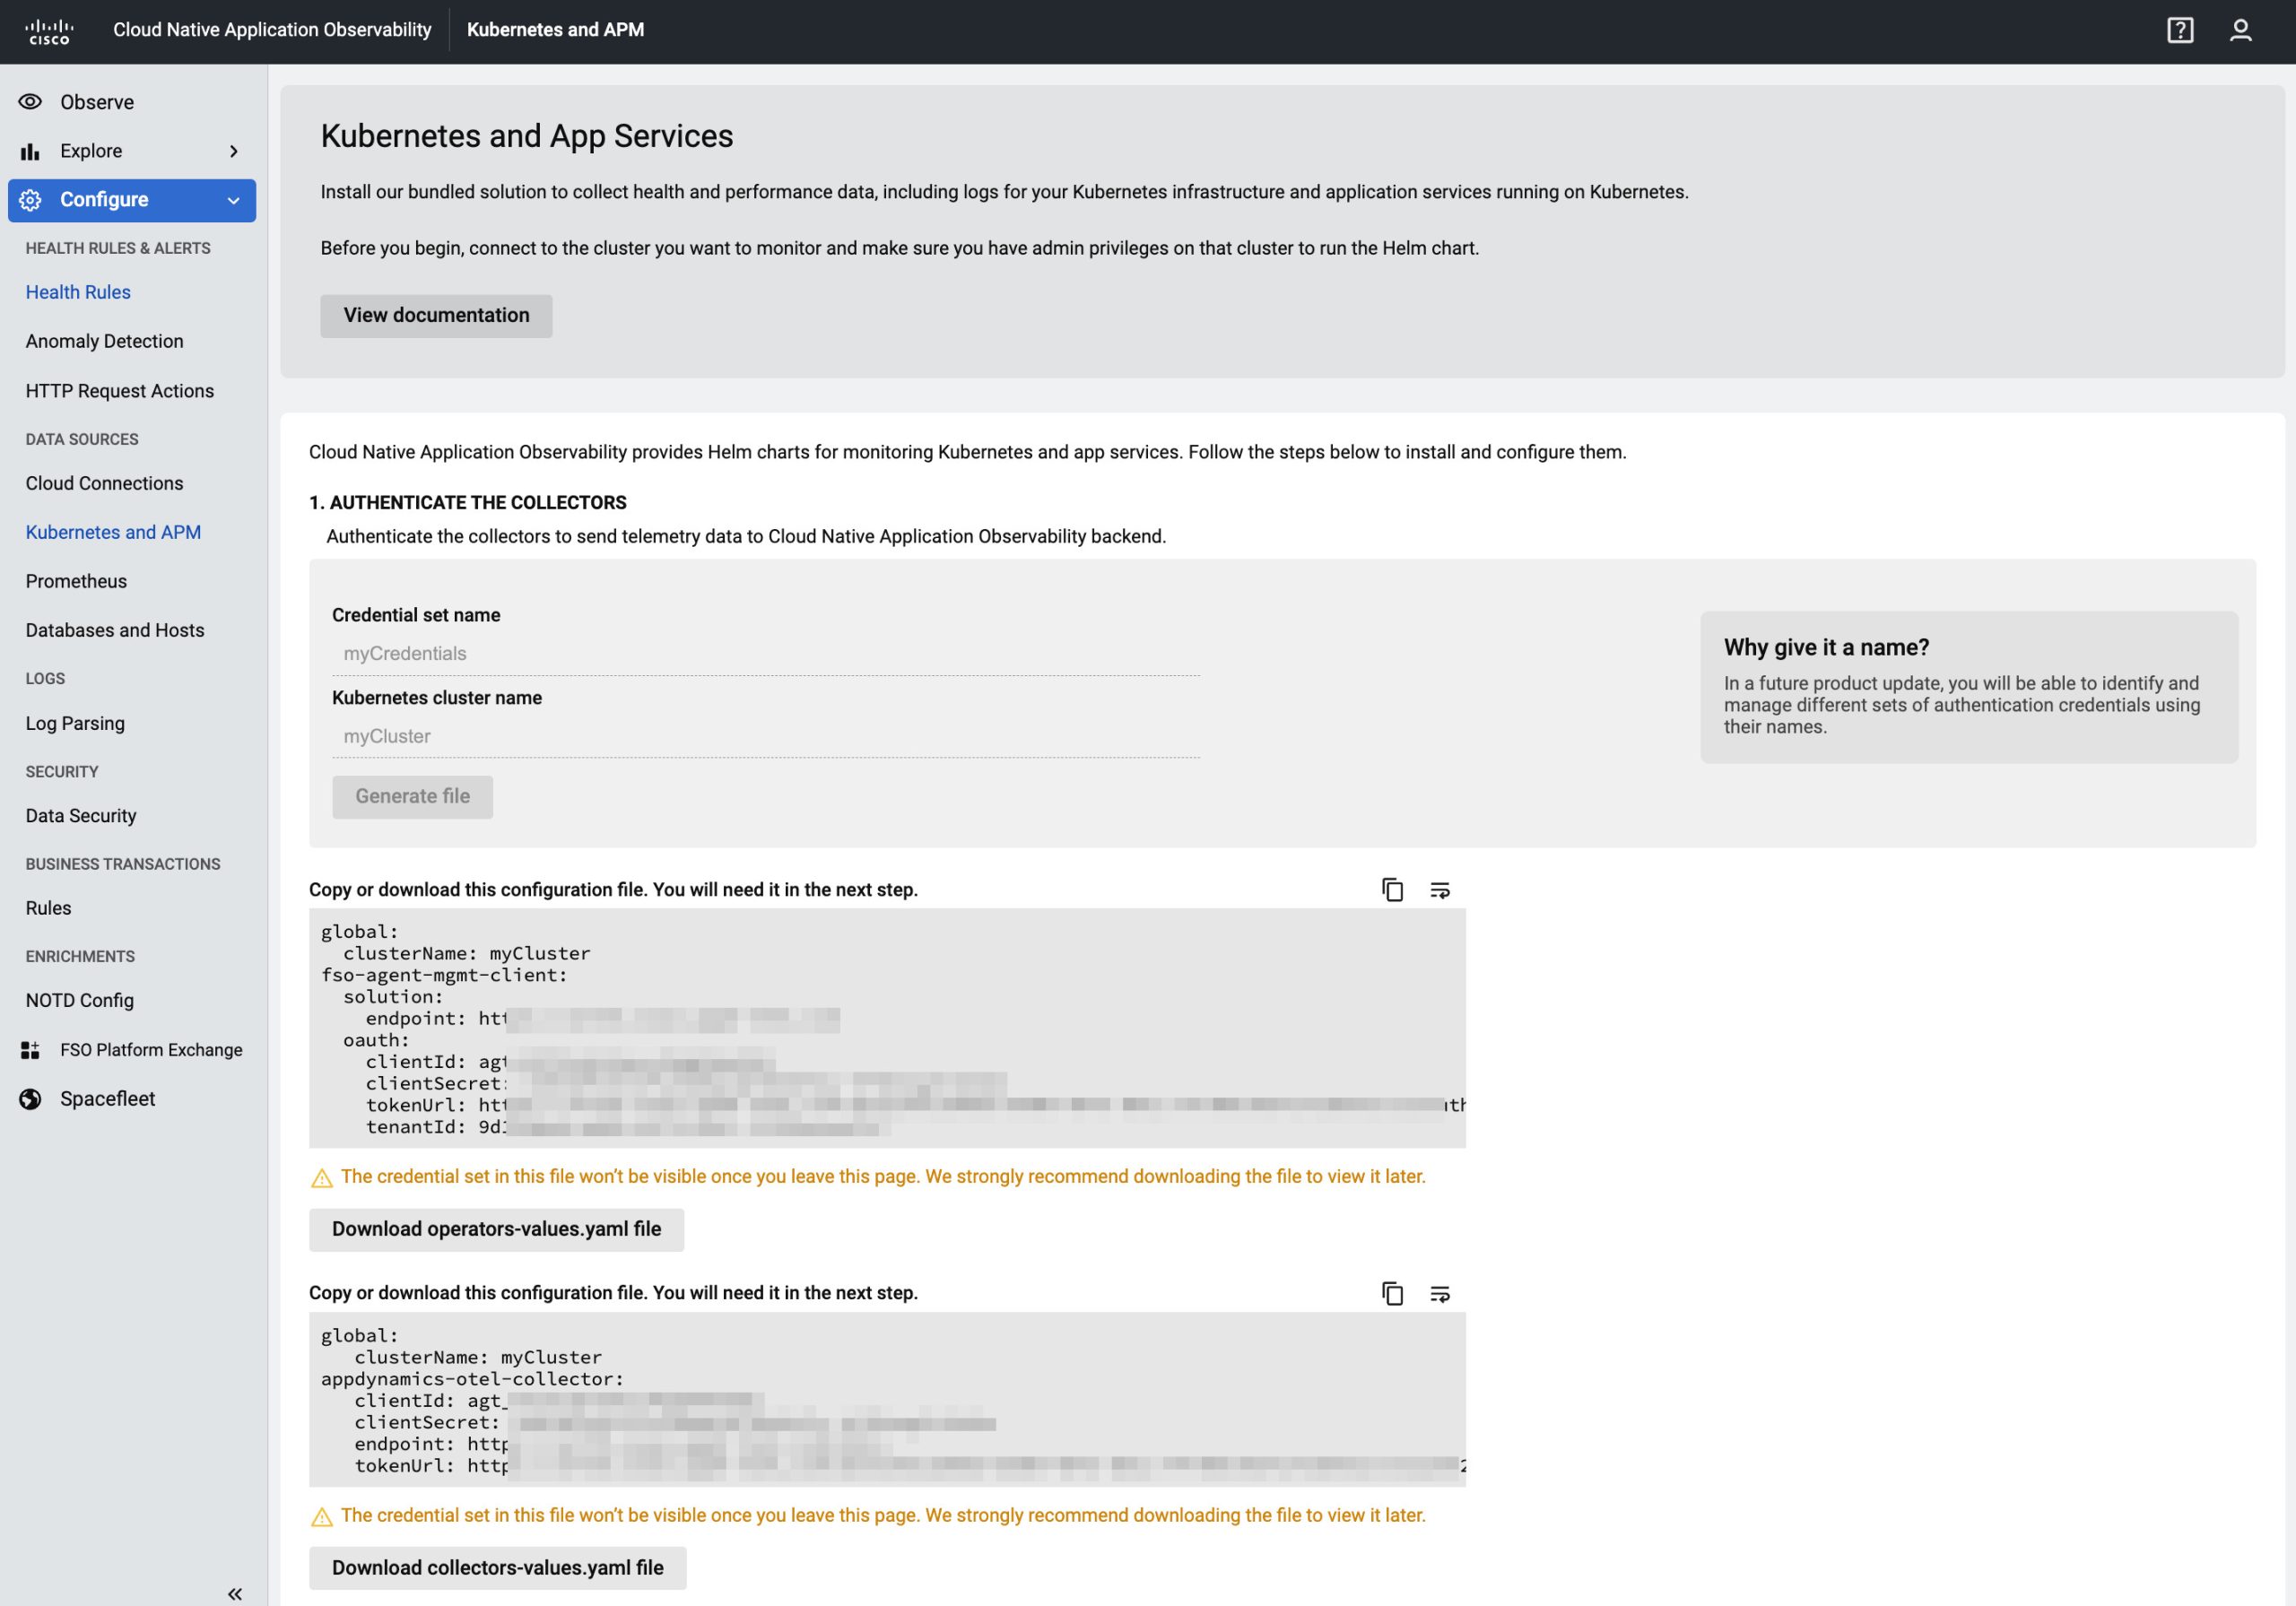Toggle word wrap on the collectors config block
The height and width of the screenshot is (1606, 2296).
[1440, 1293]
